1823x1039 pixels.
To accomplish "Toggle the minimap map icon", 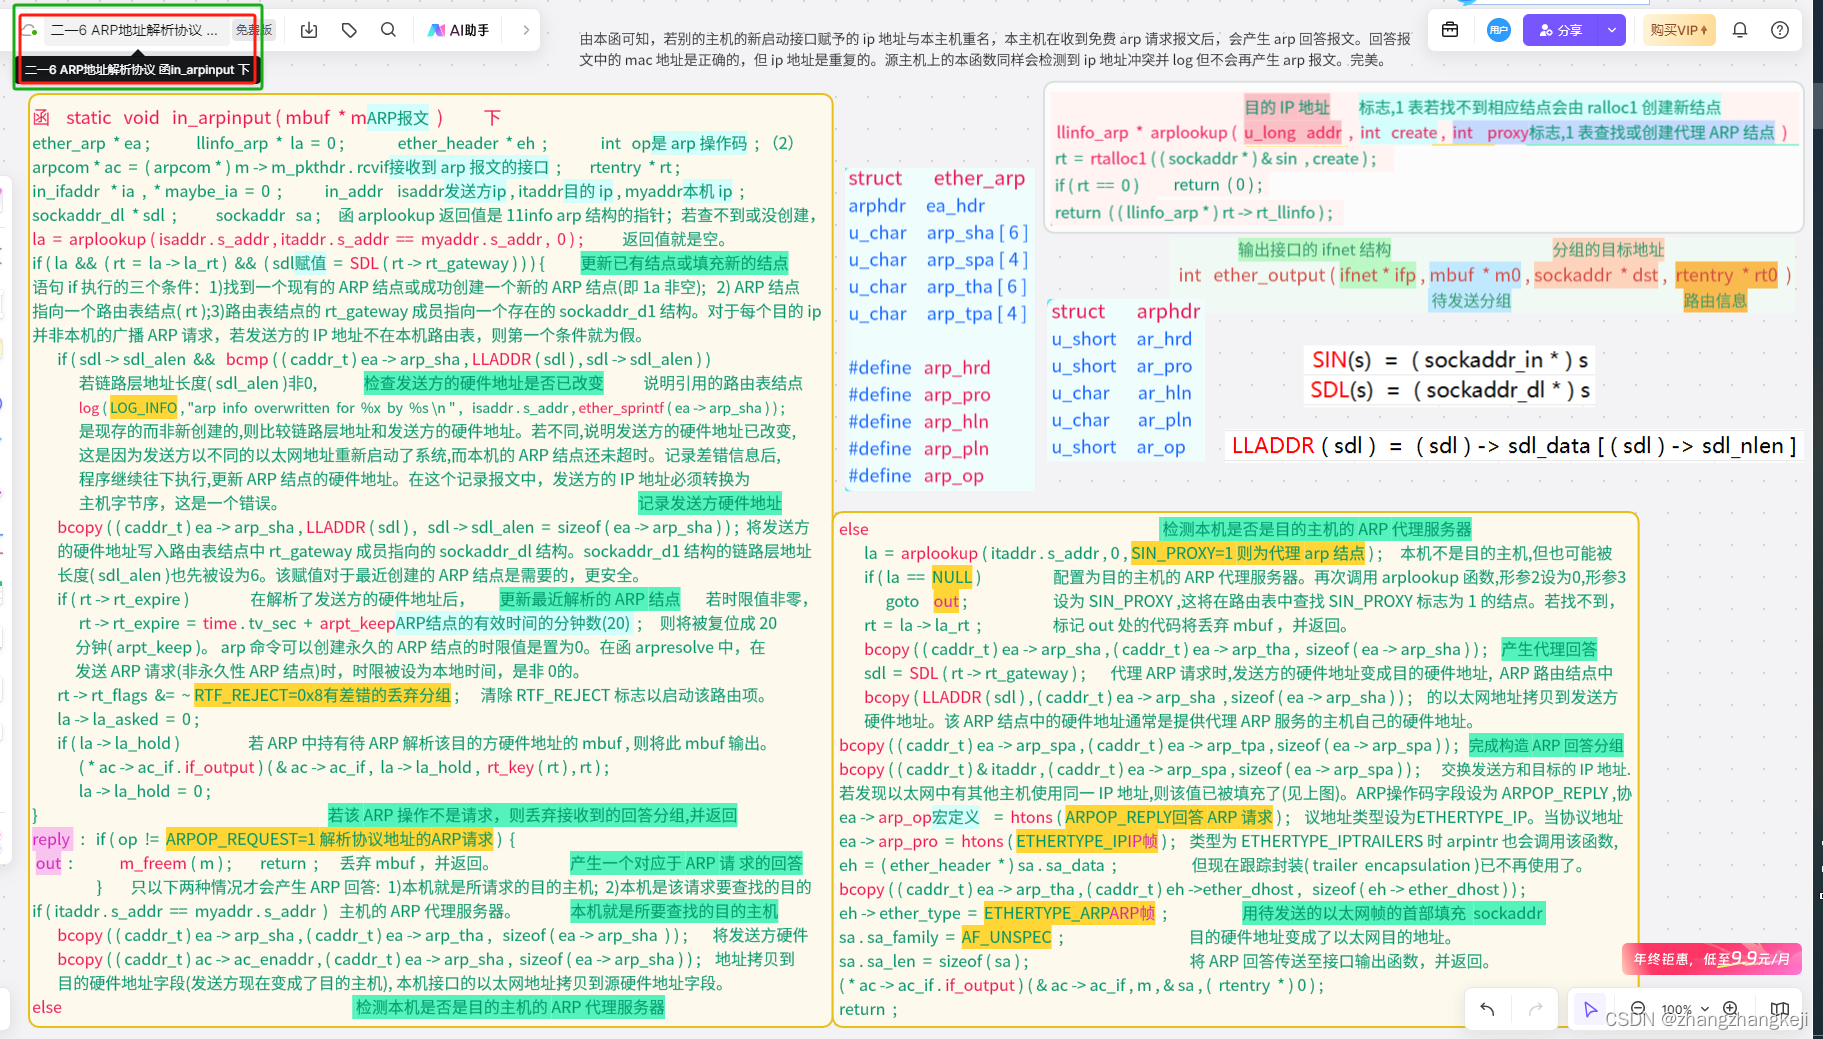I will (x=1780, y=1009).
